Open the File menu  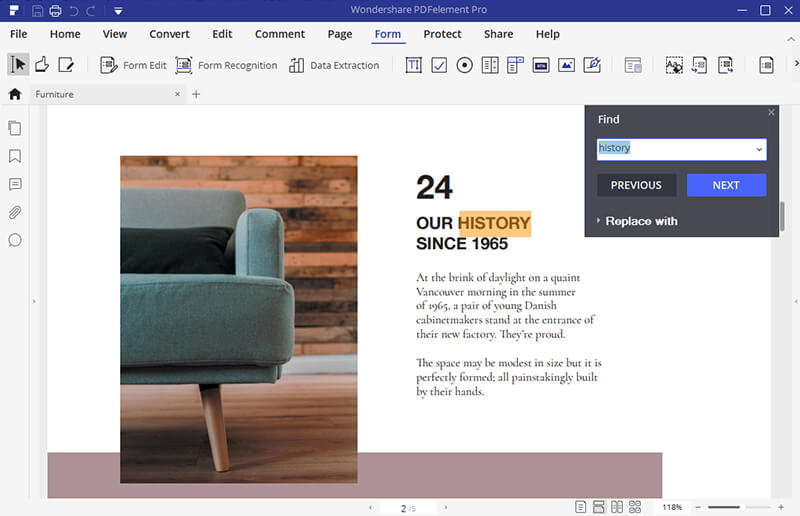[x=18, y=34]
